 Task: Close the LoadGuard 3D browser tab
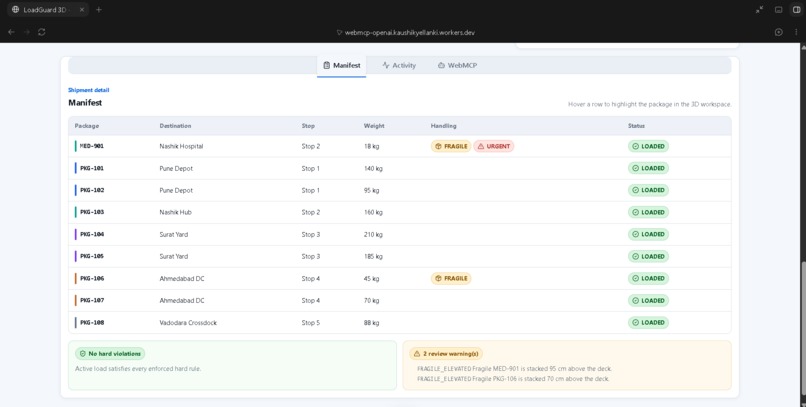pos(82,10)
